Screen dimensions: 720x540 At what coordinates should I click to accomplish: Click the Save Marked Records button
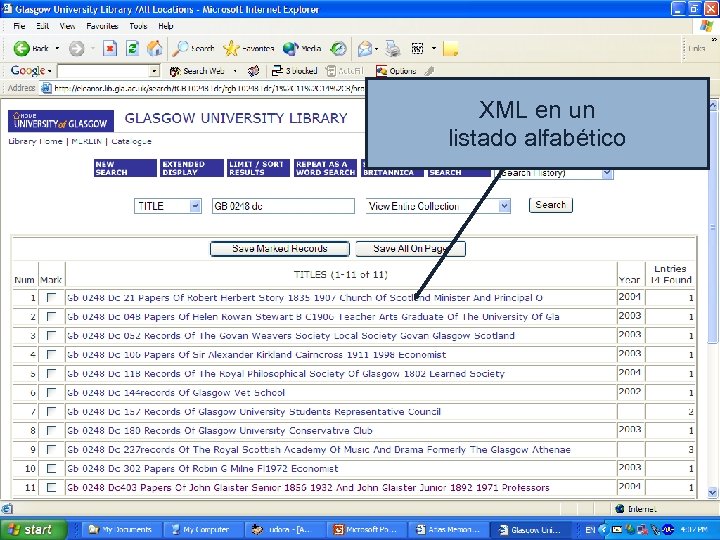(x=280, y=249)
